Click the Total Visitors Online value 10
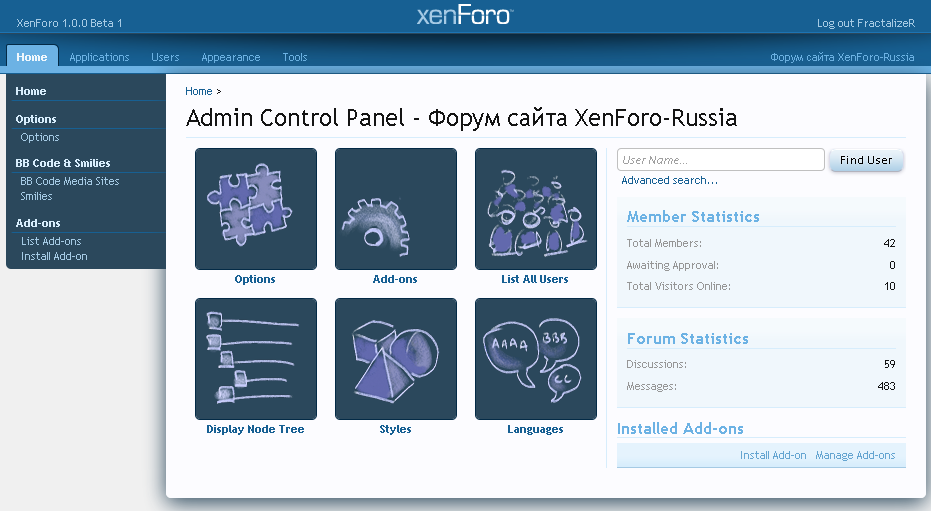931x511 pixels. coord(889,286)
